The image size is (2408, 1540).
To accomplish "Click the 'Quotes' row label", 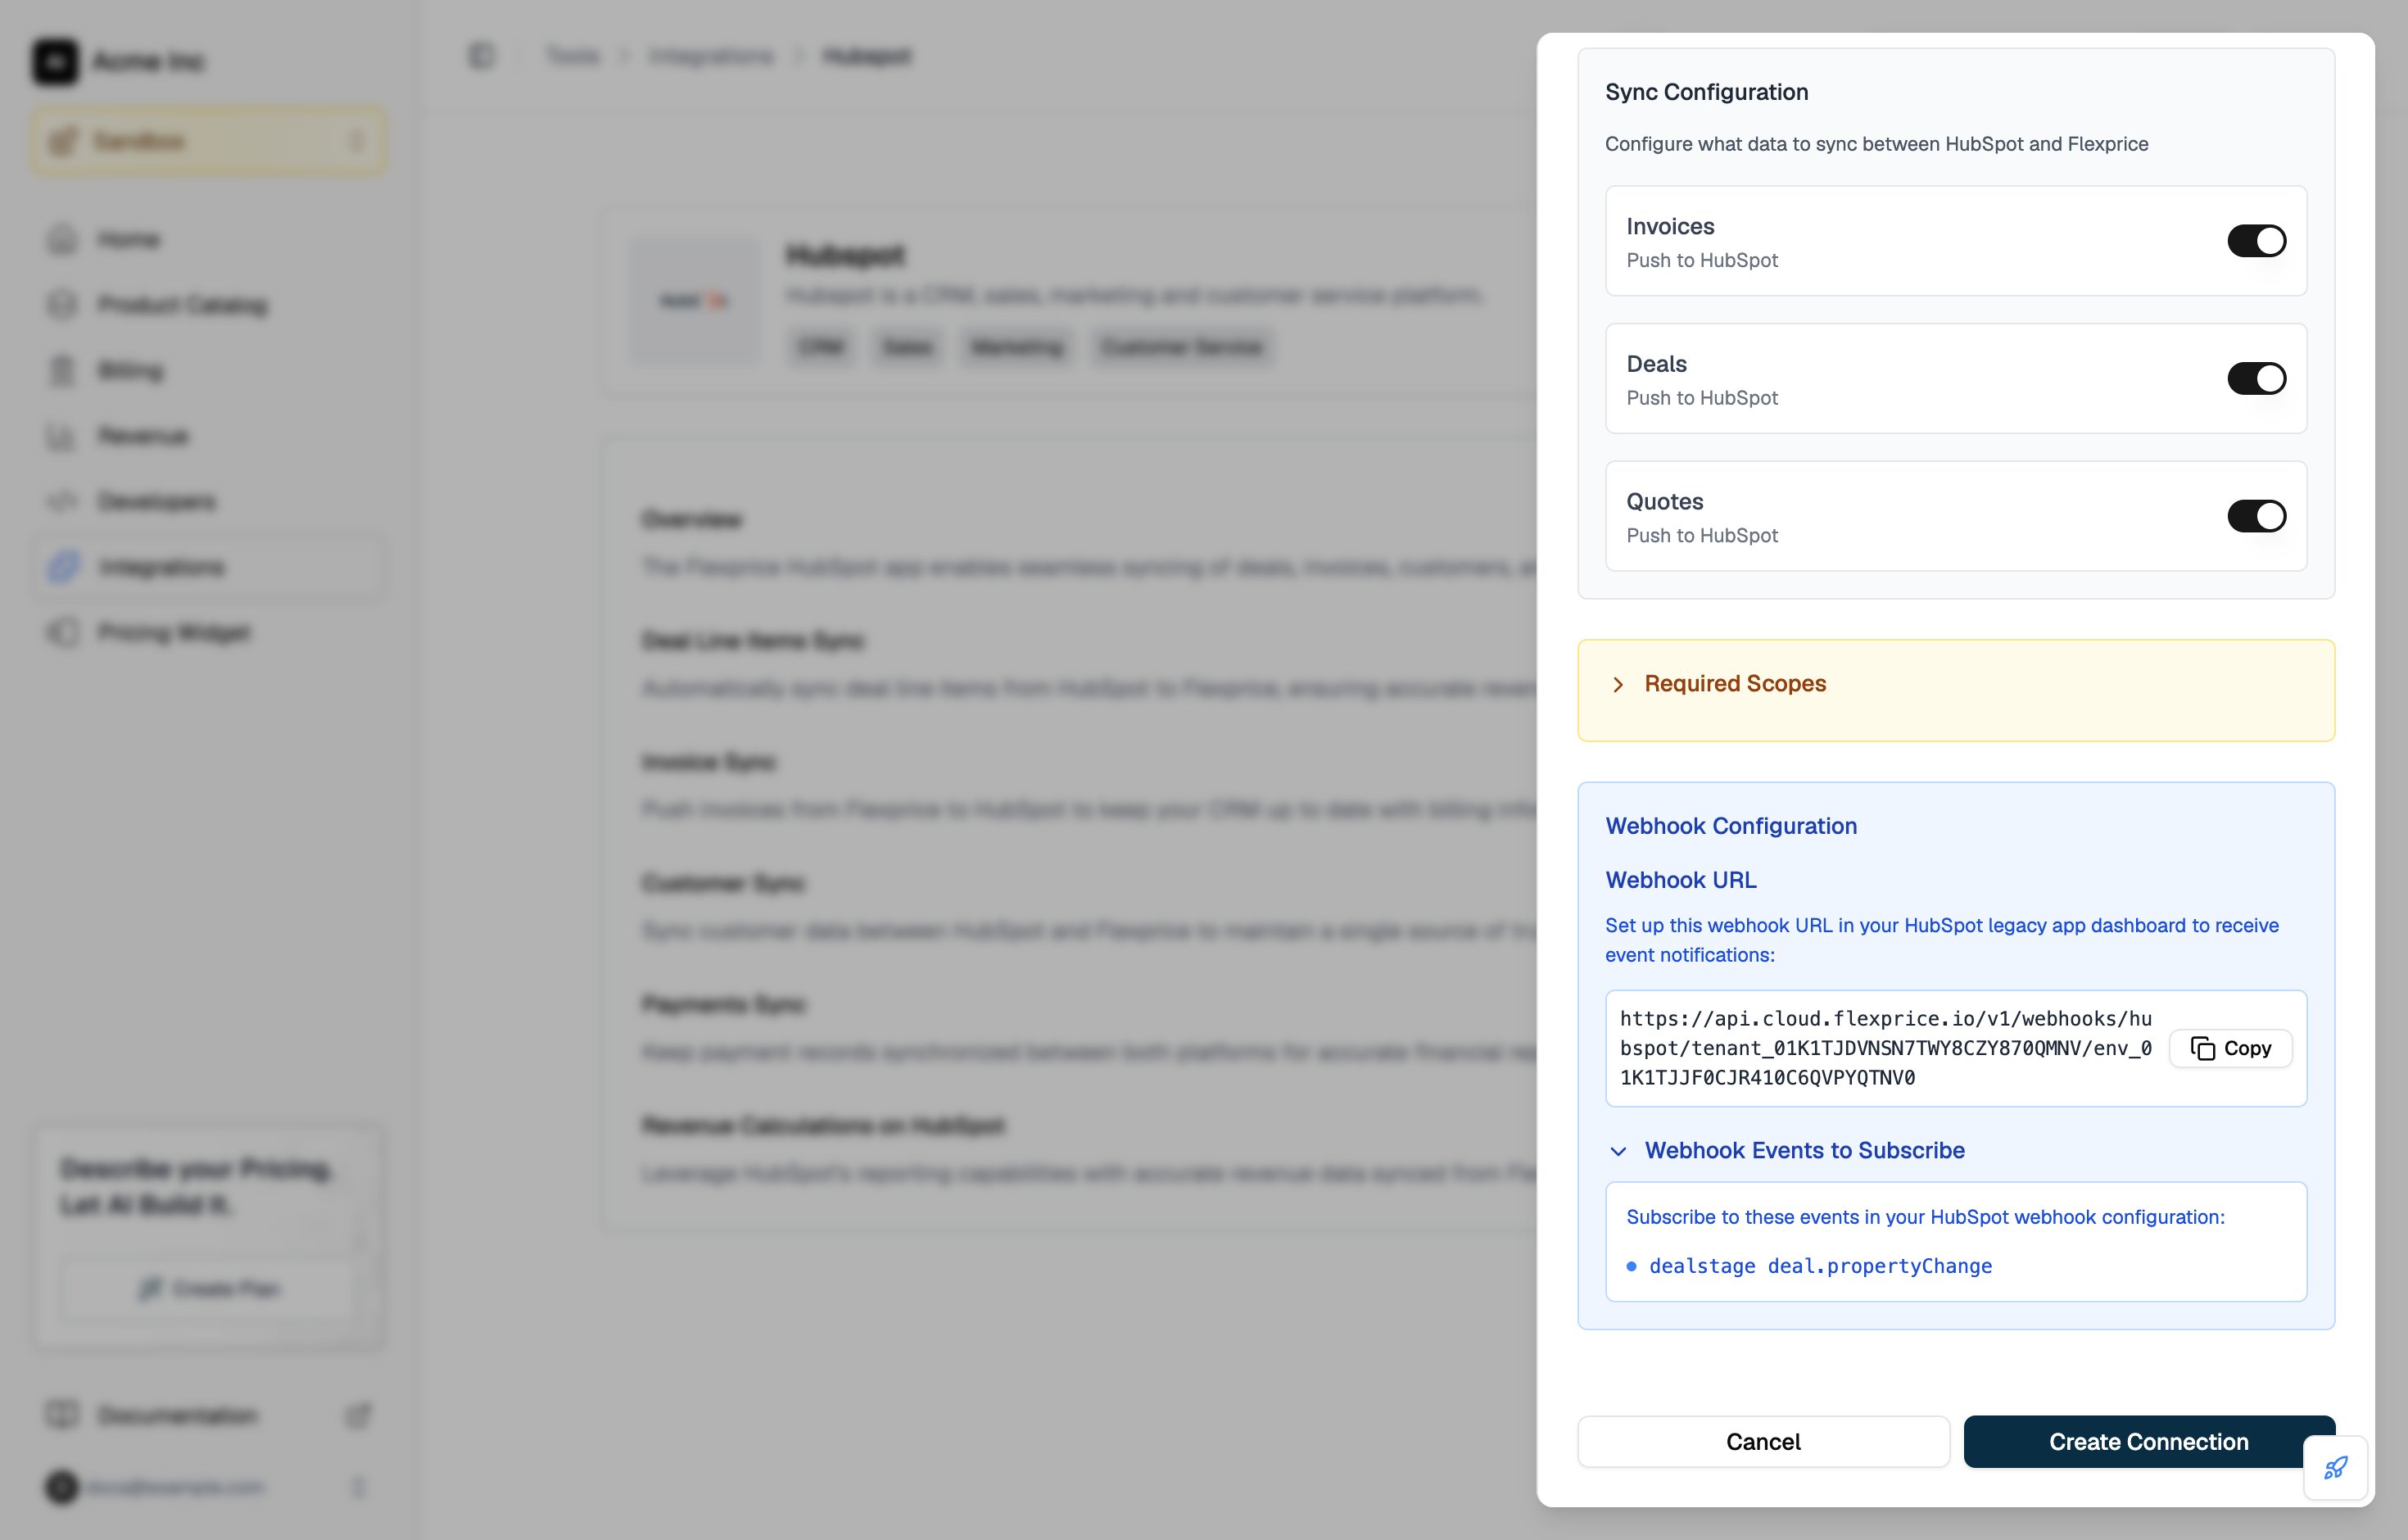I will coord(1664,502).
